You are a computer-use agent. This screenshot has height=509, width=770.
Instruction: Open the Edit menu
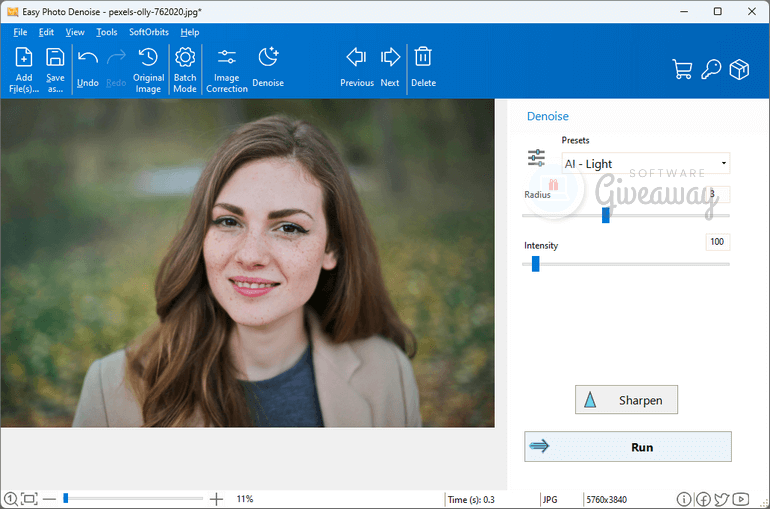click(46, 32)
